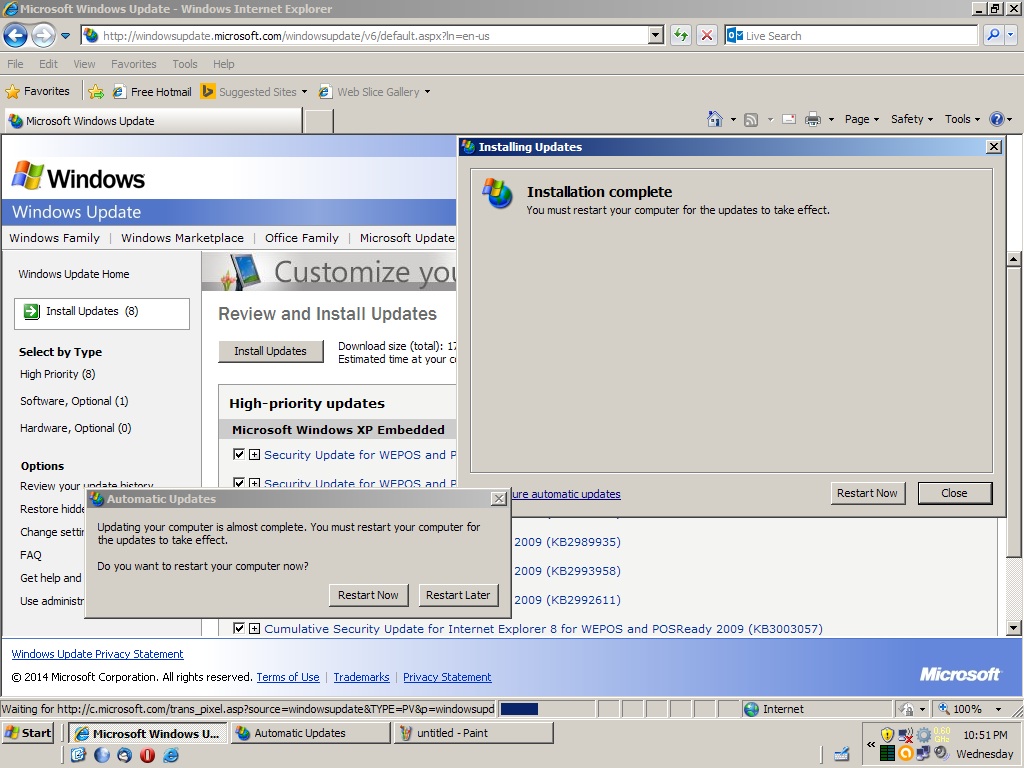Click the gear icon in the system tray
Screen dimensions: 1024x768
(x=923, y=735)
